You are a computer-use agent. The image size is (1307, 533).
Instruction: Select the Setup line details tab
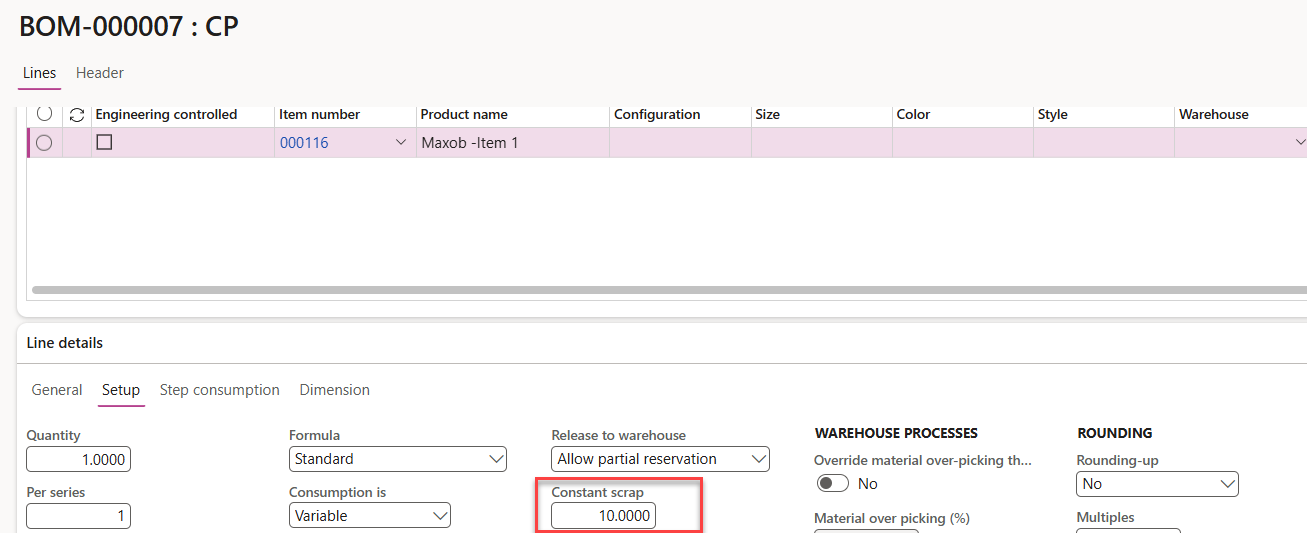point(121,390)
